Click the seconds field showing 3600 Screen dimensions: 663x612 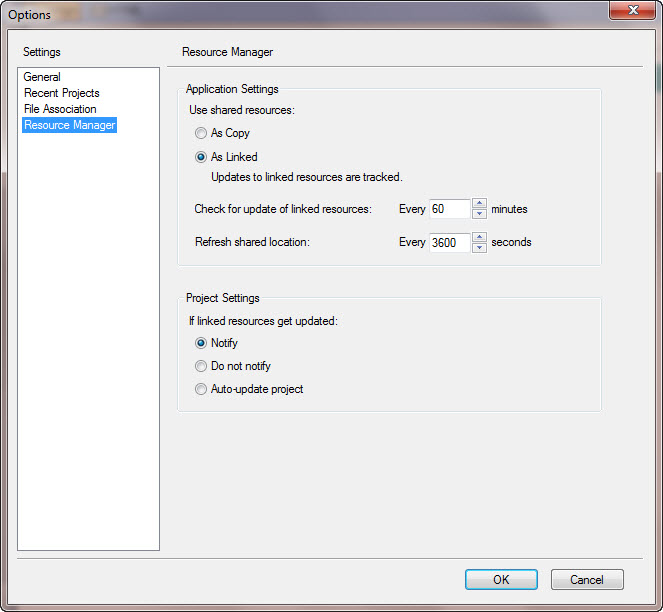pos(448,242)
